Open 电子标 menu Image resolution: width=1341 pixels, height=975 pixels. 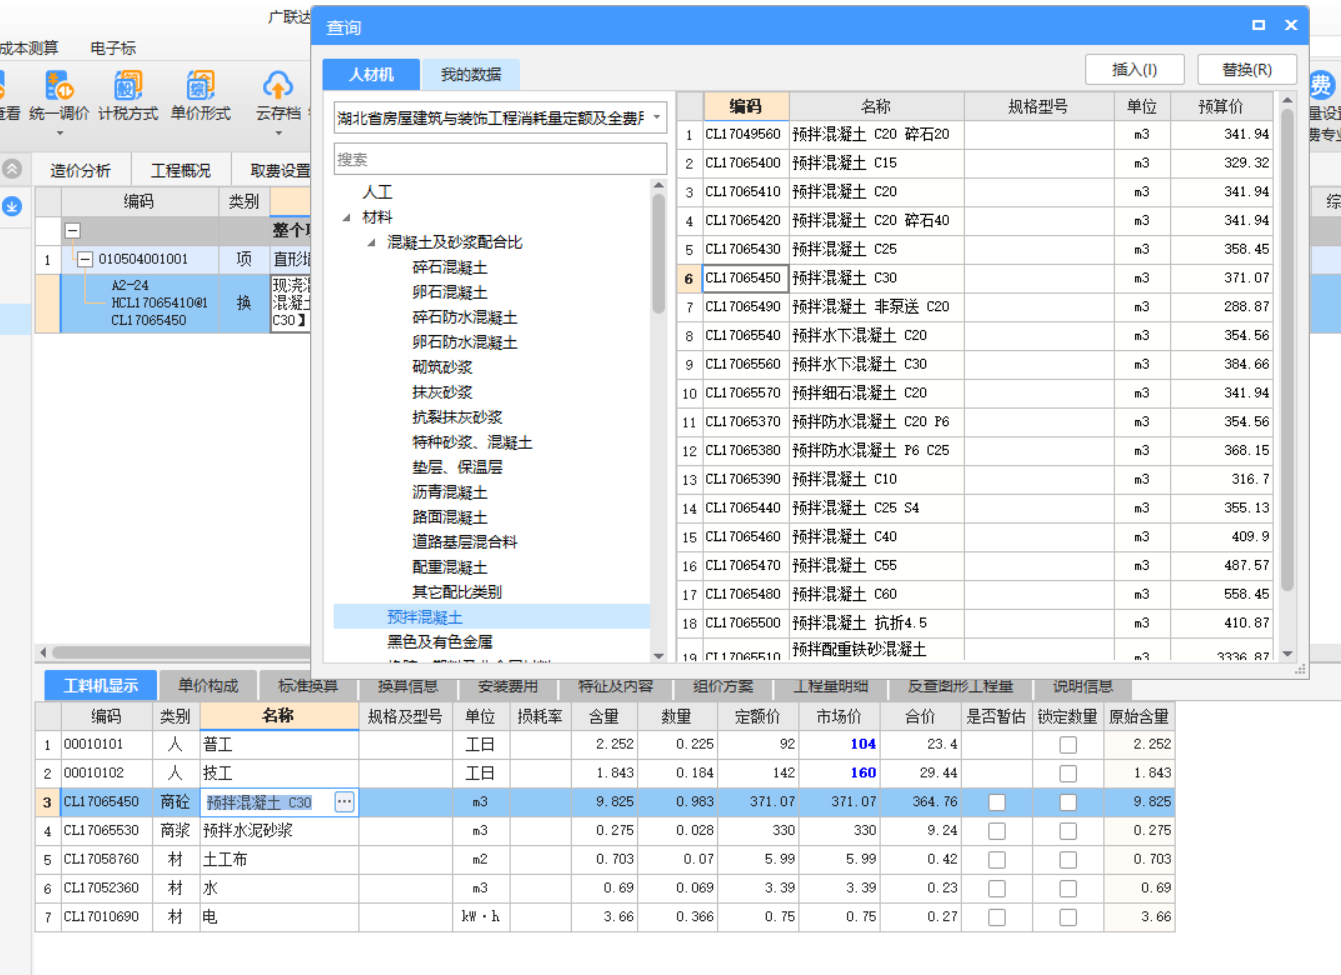pyautogui.click(x=113, y=48)
